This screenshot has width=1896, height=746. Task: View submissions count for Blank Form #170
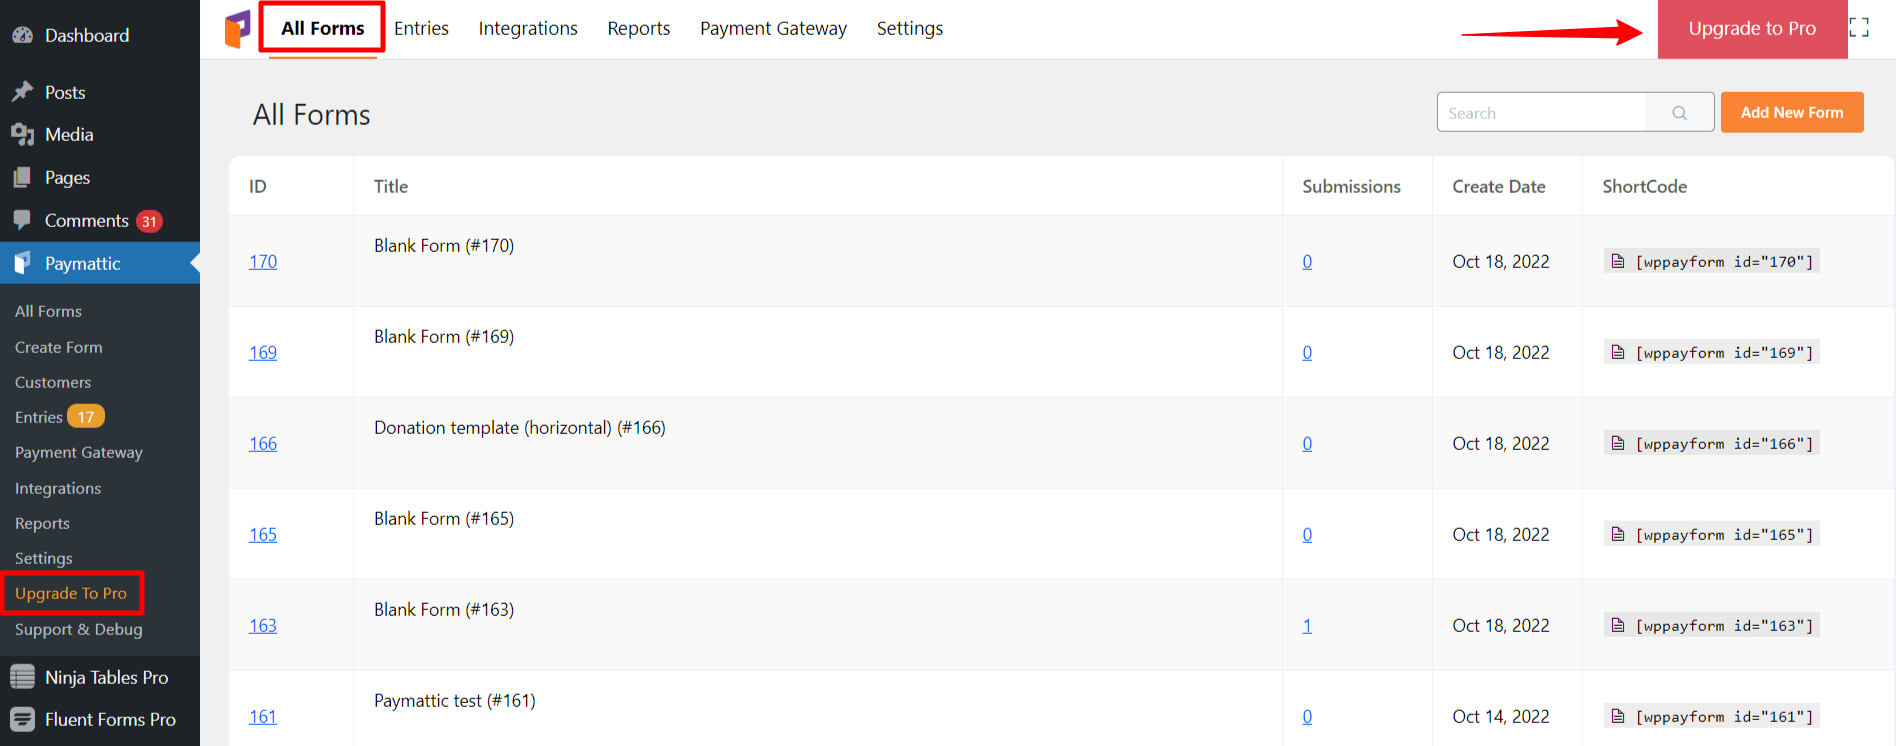(1307, 261)
